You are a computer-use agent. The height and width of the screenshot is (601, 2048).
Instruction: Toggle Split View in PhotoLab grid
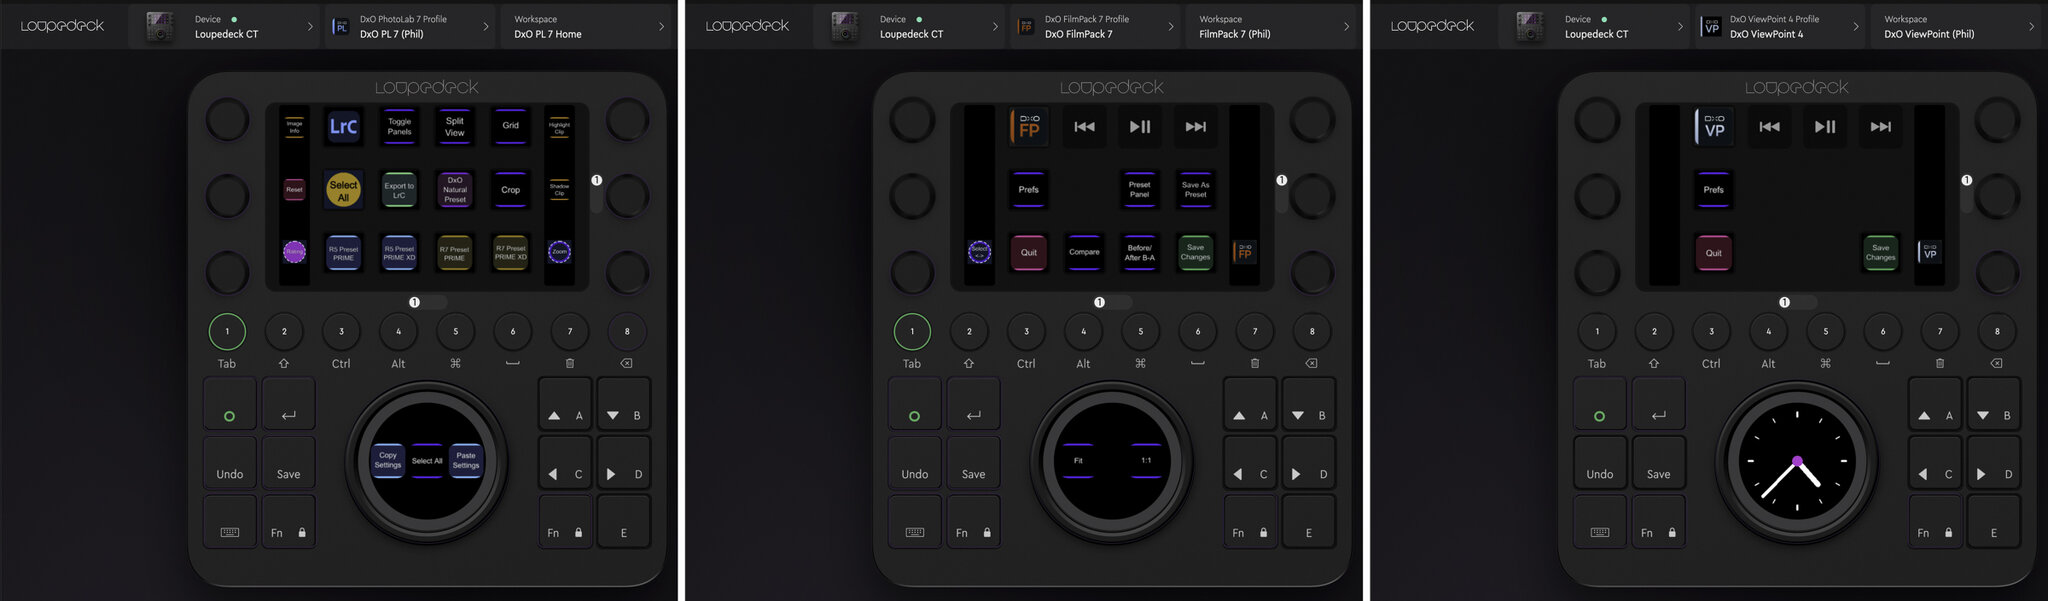click(454, 127)
